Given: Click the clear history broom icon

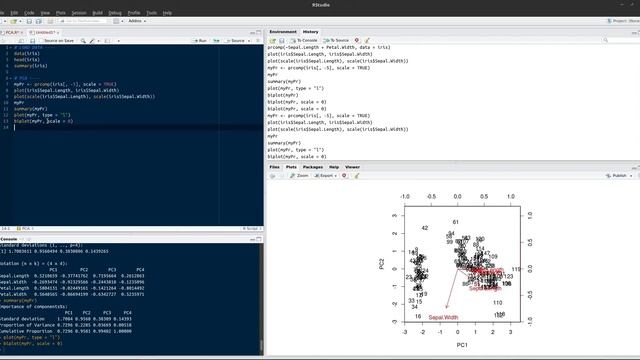Looking at the screenshot, I should pyautogui.click(x=367, y=40).
